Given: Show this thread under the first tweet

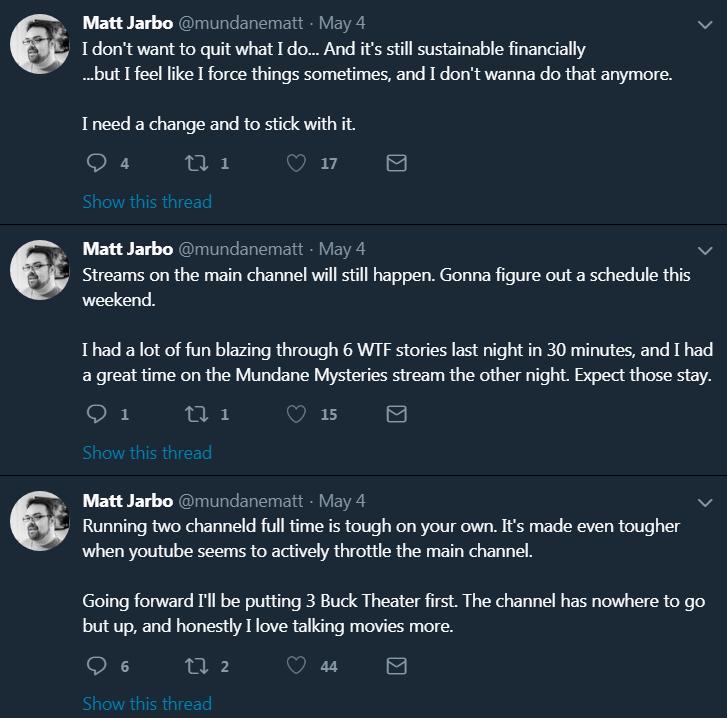Looking at the screenshot, I should (x=147, y=202).
